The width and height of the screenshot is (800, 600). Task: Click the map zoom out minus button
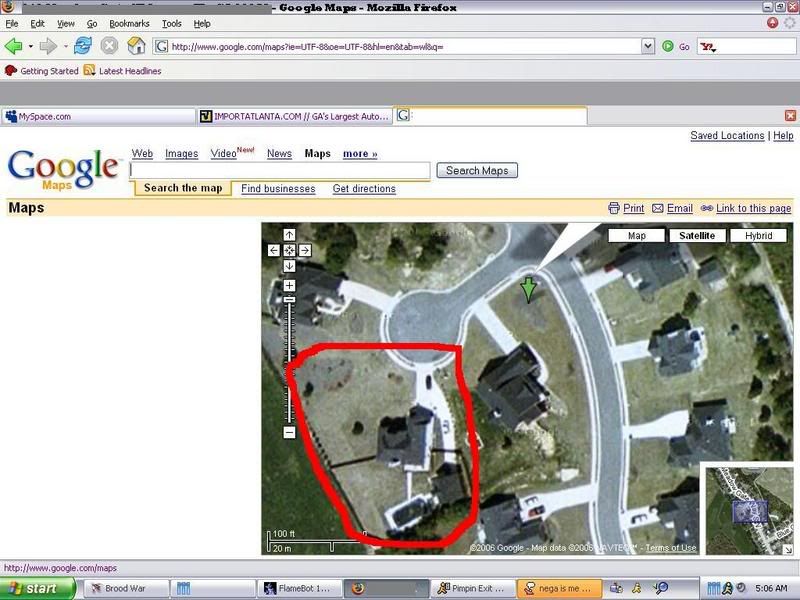[x=289, y=432]
